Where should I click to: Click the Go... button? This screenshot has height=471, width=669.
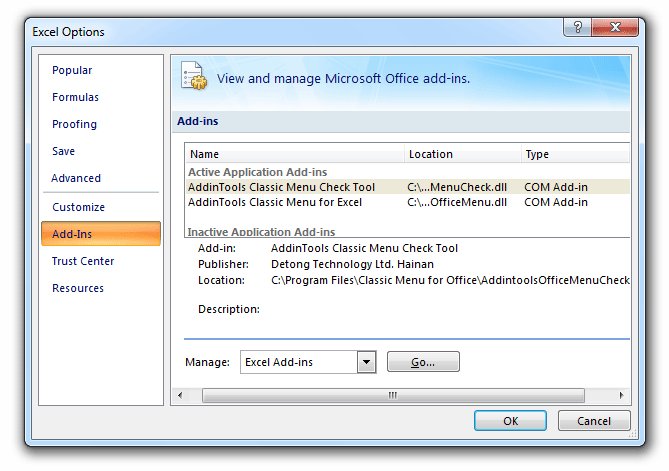point(423,362)
